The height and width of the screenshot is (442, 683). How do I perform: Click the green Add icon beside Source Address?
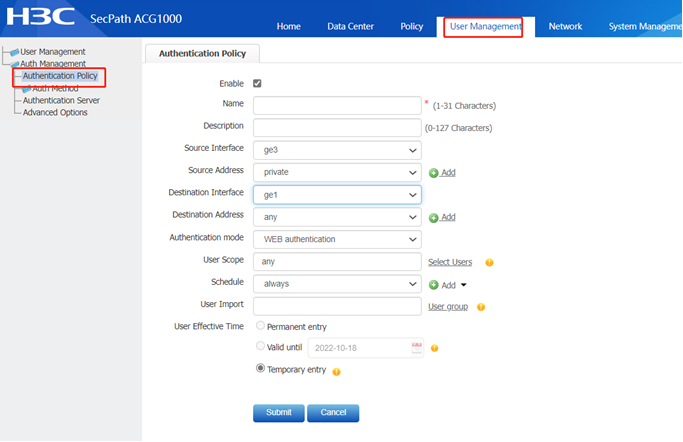click(x=433, y=173)
